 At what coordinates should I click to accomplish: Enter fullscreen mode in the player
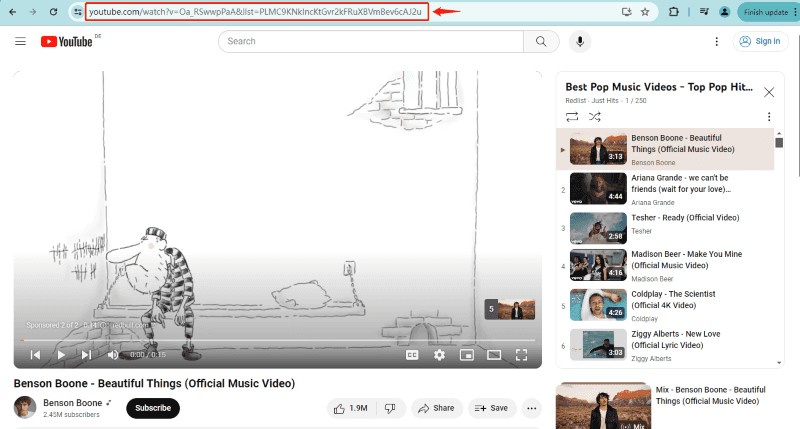point(521,354)
